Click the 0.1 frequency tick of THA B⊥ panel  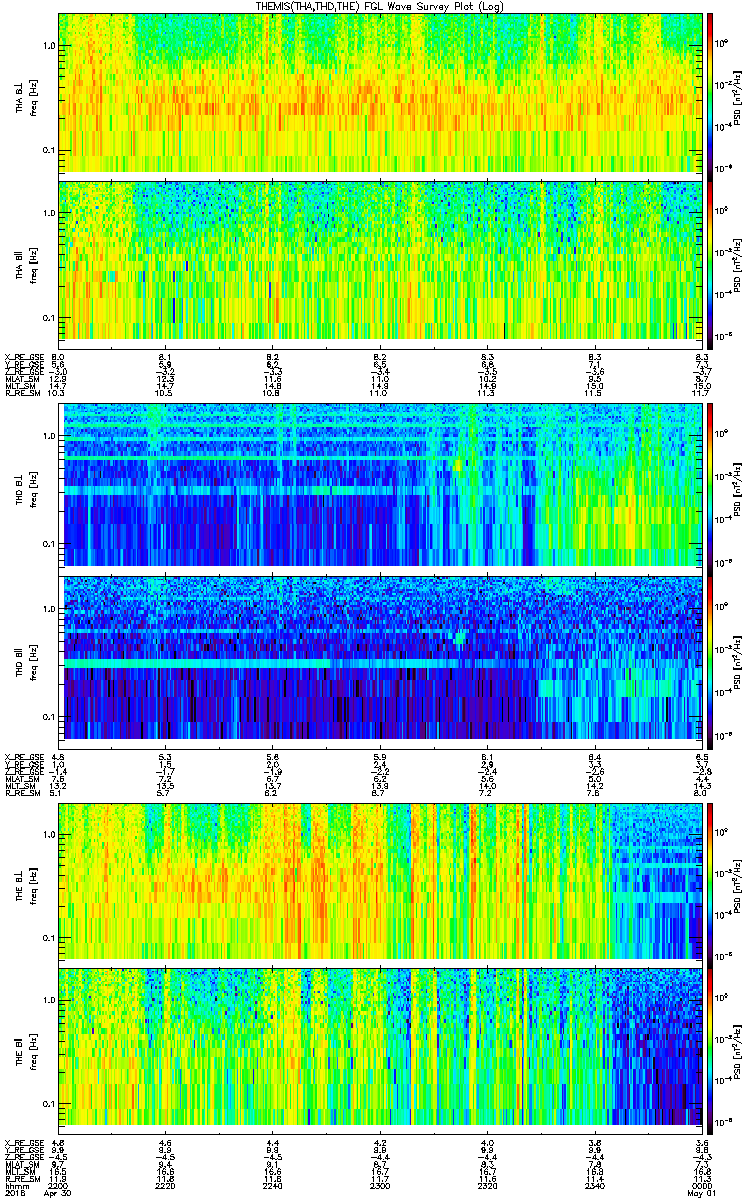click(x=48, y=151)
